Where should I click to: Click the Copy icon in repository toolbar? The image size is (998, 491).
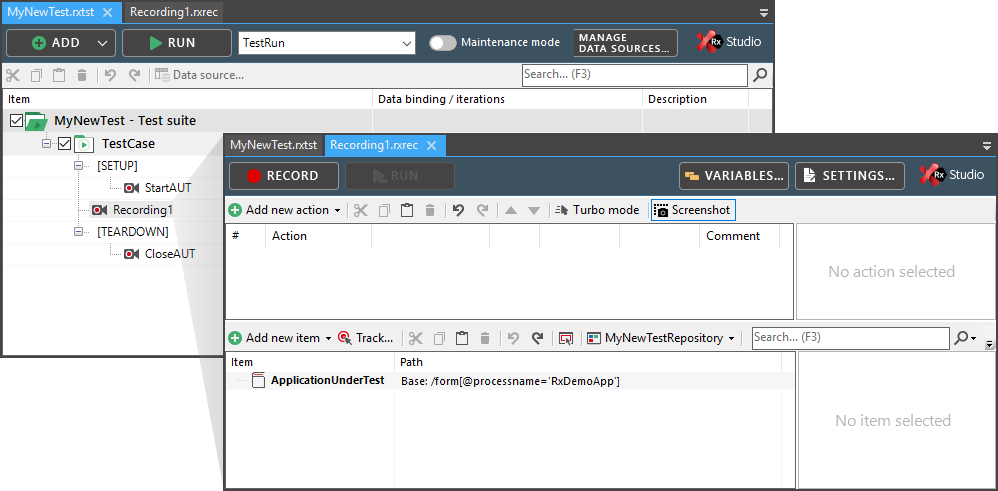pyautogui.click(x=439, y=338)
